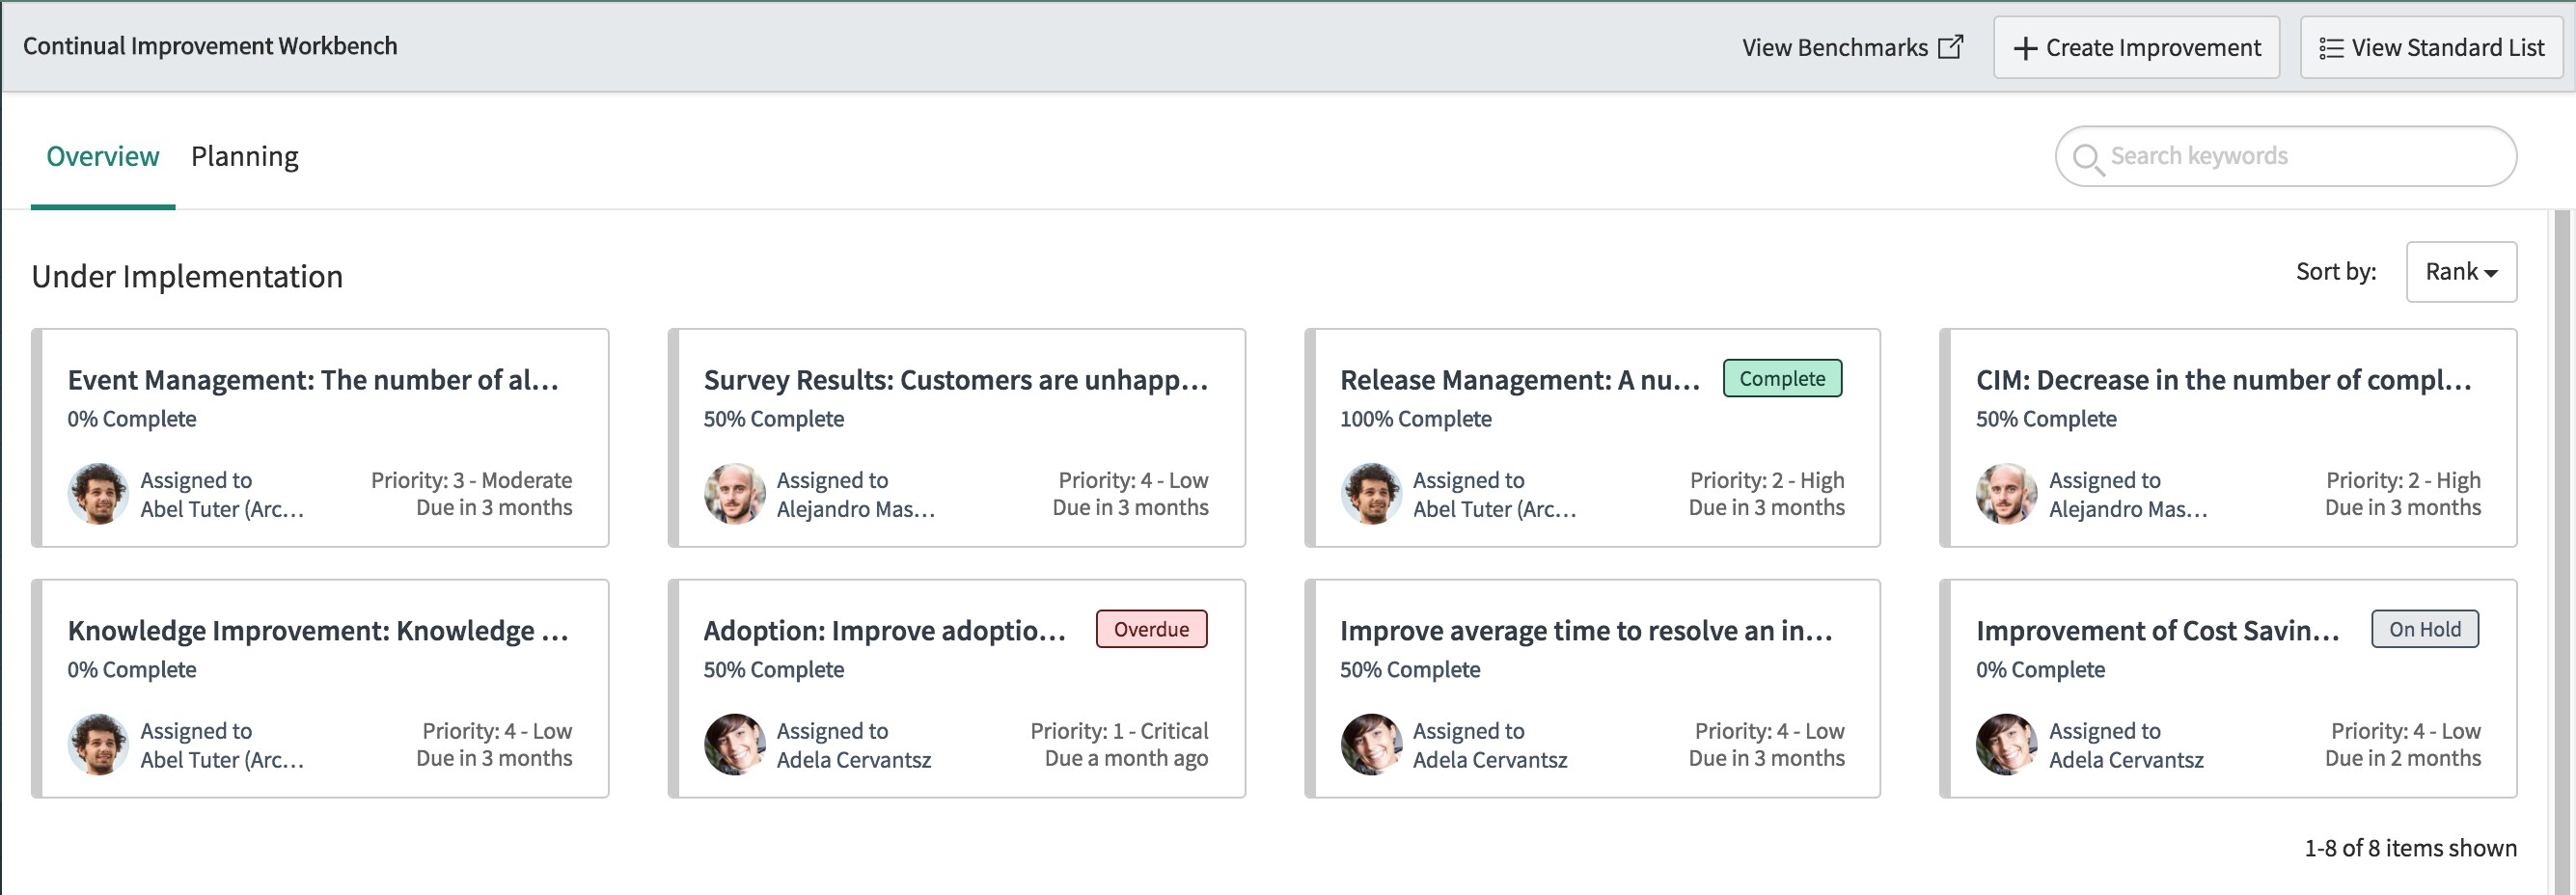
Task: Open the CIM Decrease card title
Action: click(x=2224, y=380)
